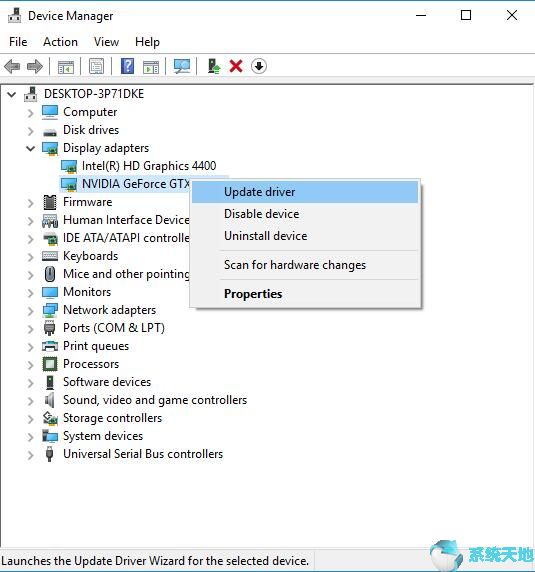Viewport: 535px width, 572px height.
Task: Expand the Software devices category arrow
Action: pos(31,383)
